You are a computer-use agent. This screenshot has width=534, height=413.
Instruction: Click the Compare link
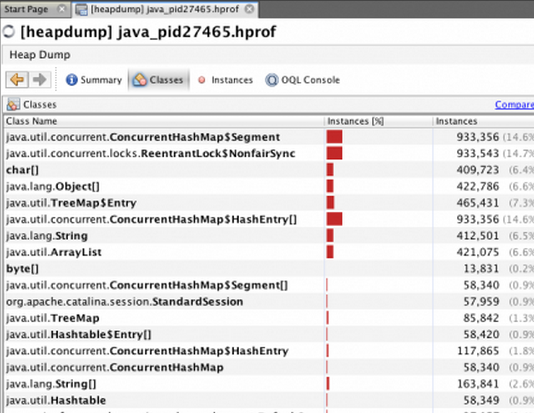[x=514, y=105]
